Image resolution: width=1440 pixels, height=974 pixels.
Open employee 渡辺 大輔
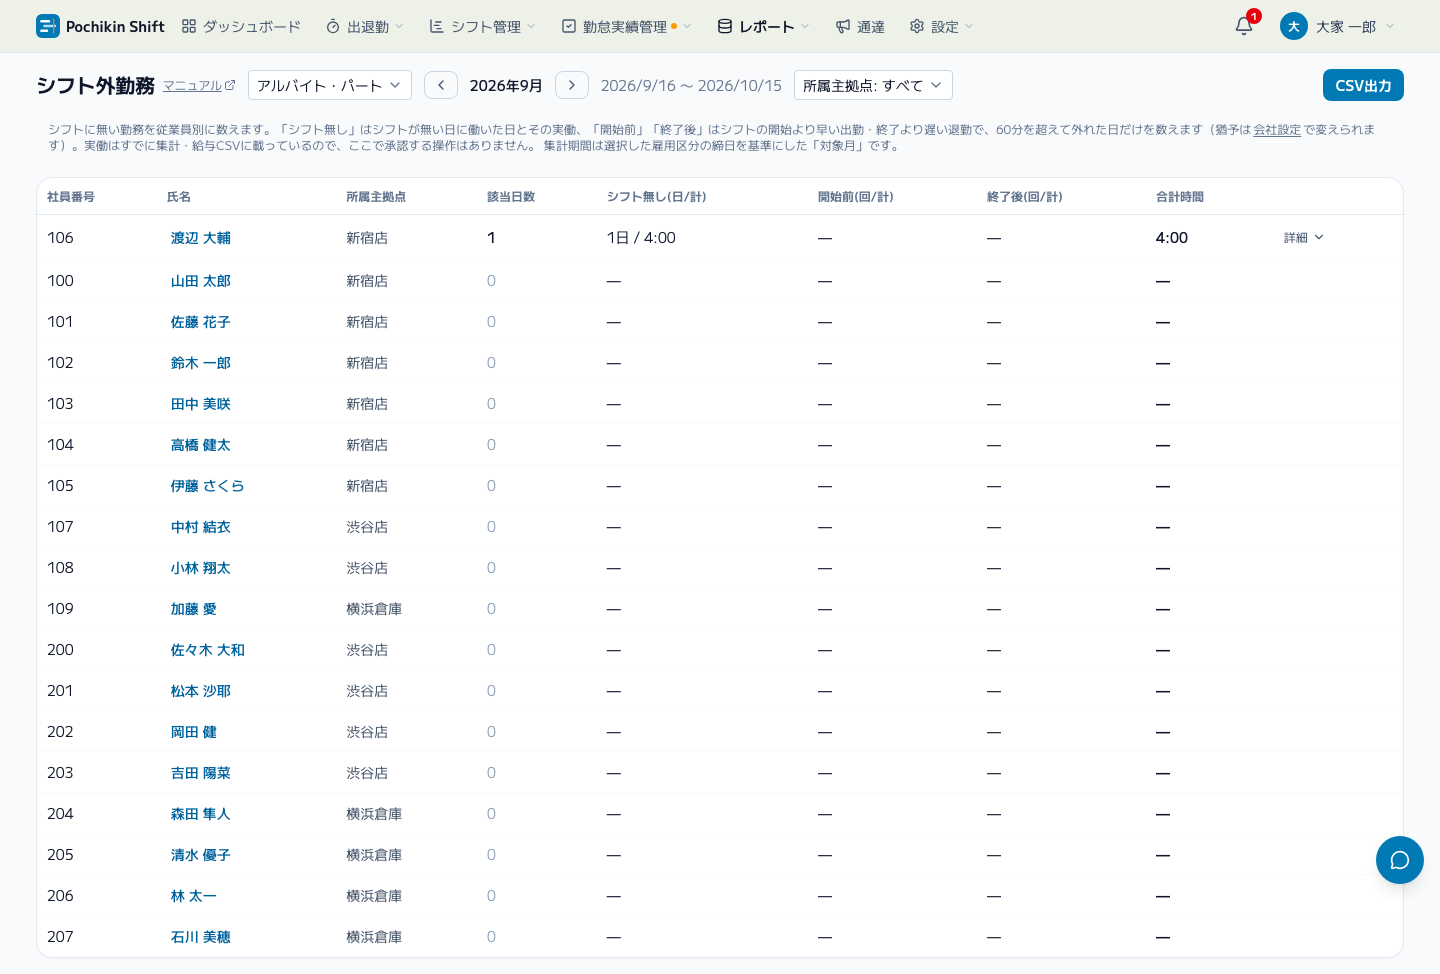201,238
